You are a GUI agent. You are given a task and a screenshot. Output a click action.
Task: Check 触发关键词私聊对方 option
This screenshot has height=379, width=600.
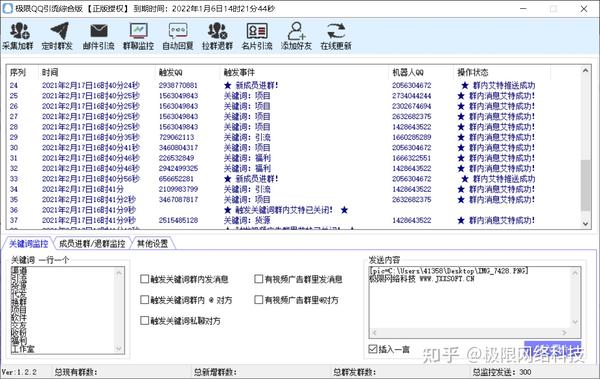(x=144, y=320)
